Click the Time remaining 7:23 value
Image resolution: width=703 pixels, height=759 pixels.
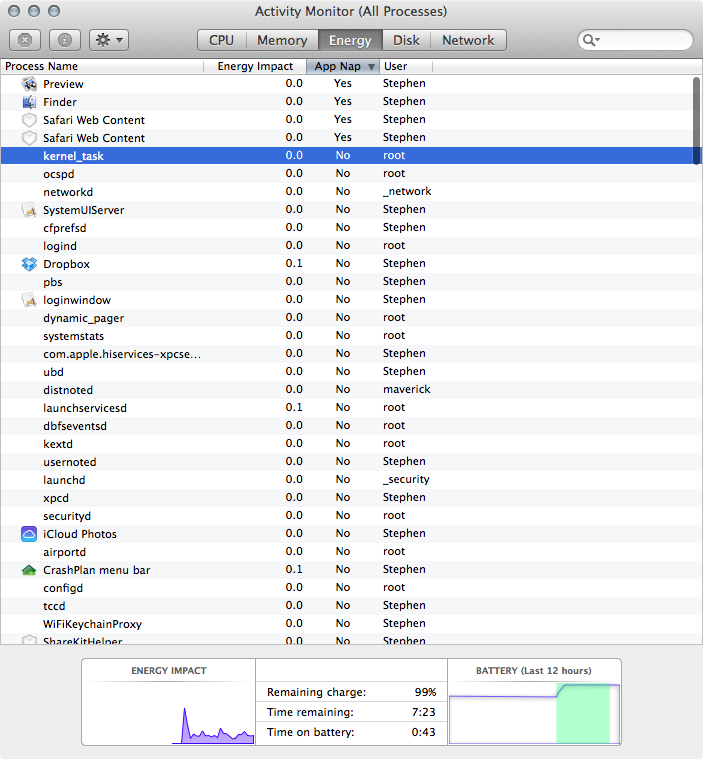pos(424,712)
